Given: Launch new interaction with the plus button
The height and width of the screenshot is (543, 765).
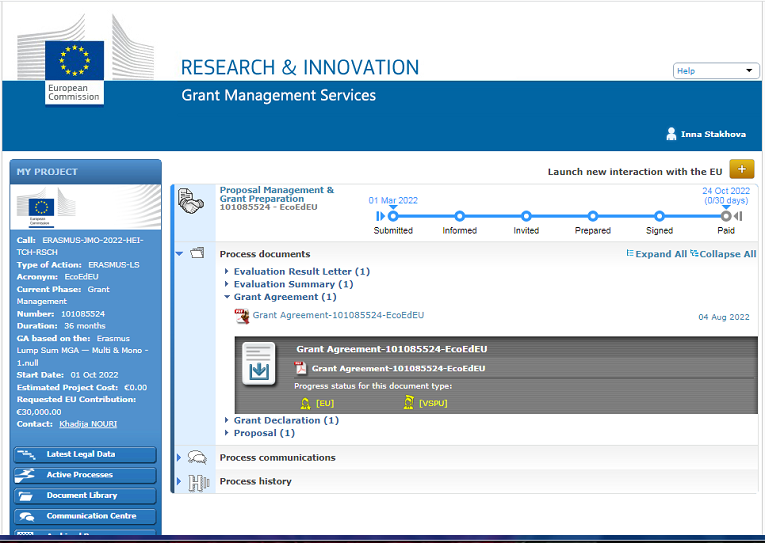Looking at the screenshot, I should 742,169.
